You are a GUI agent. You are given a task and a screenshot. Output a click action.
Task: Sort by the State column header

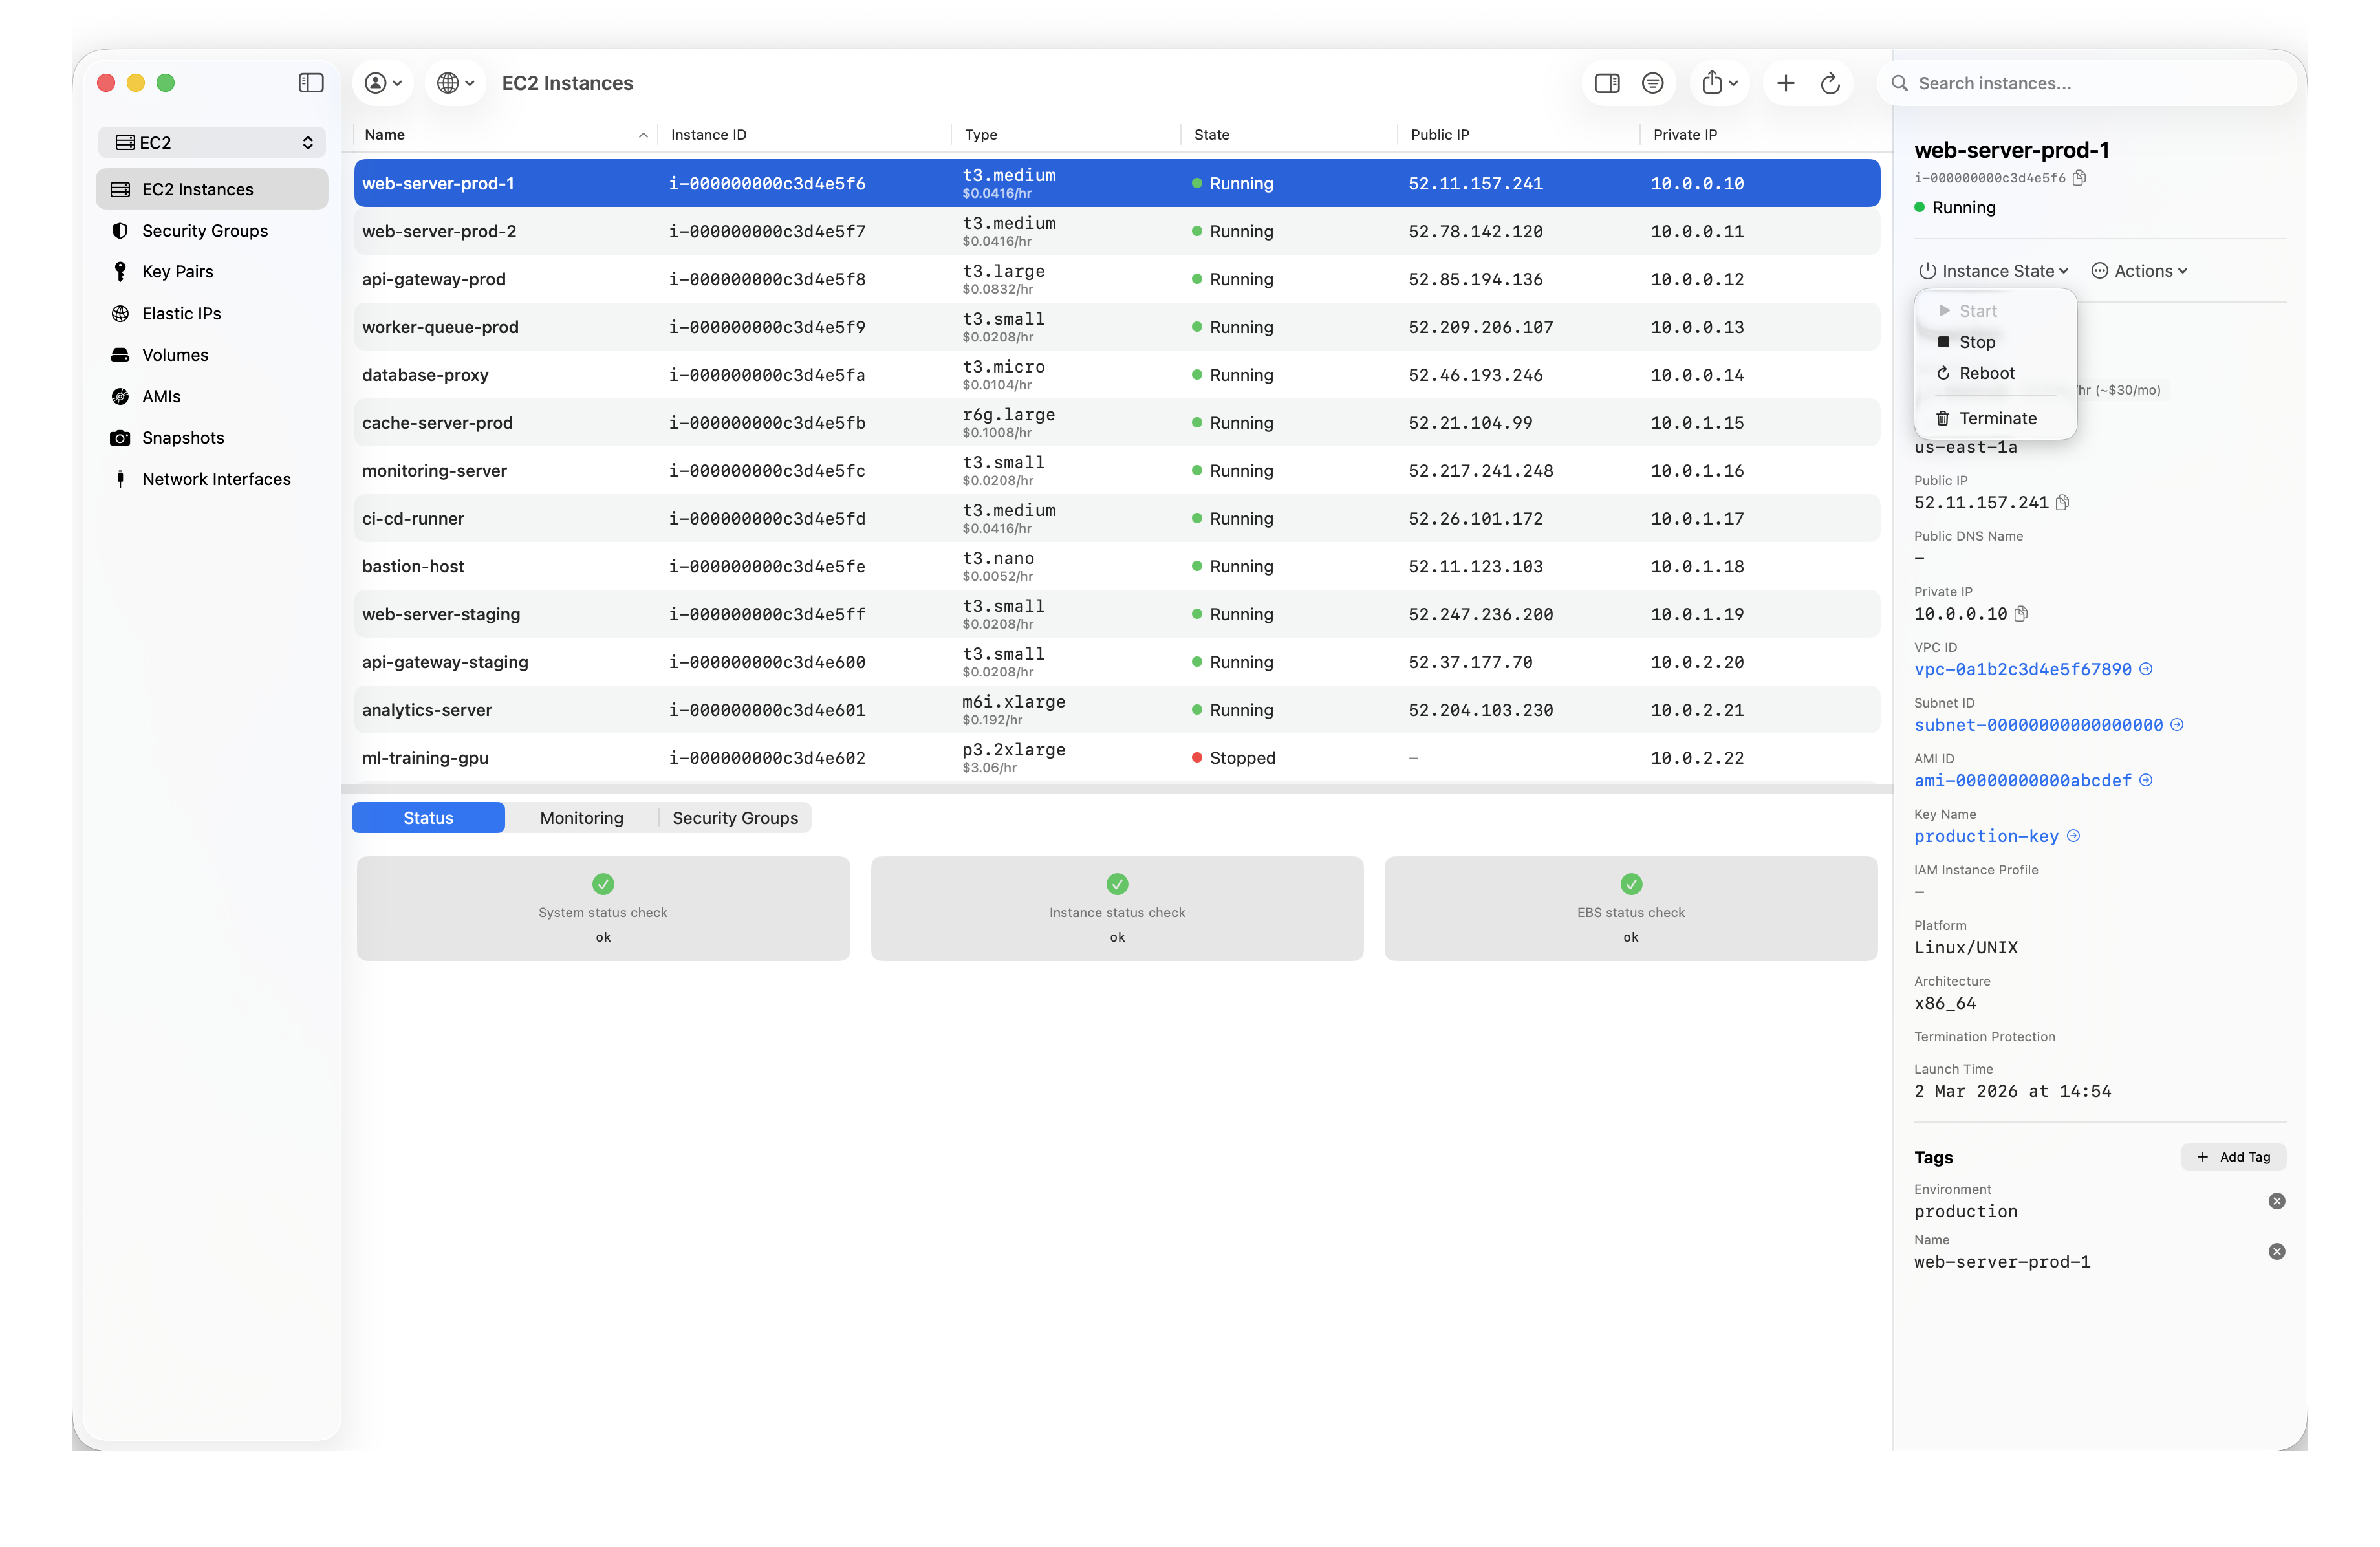1289,135
